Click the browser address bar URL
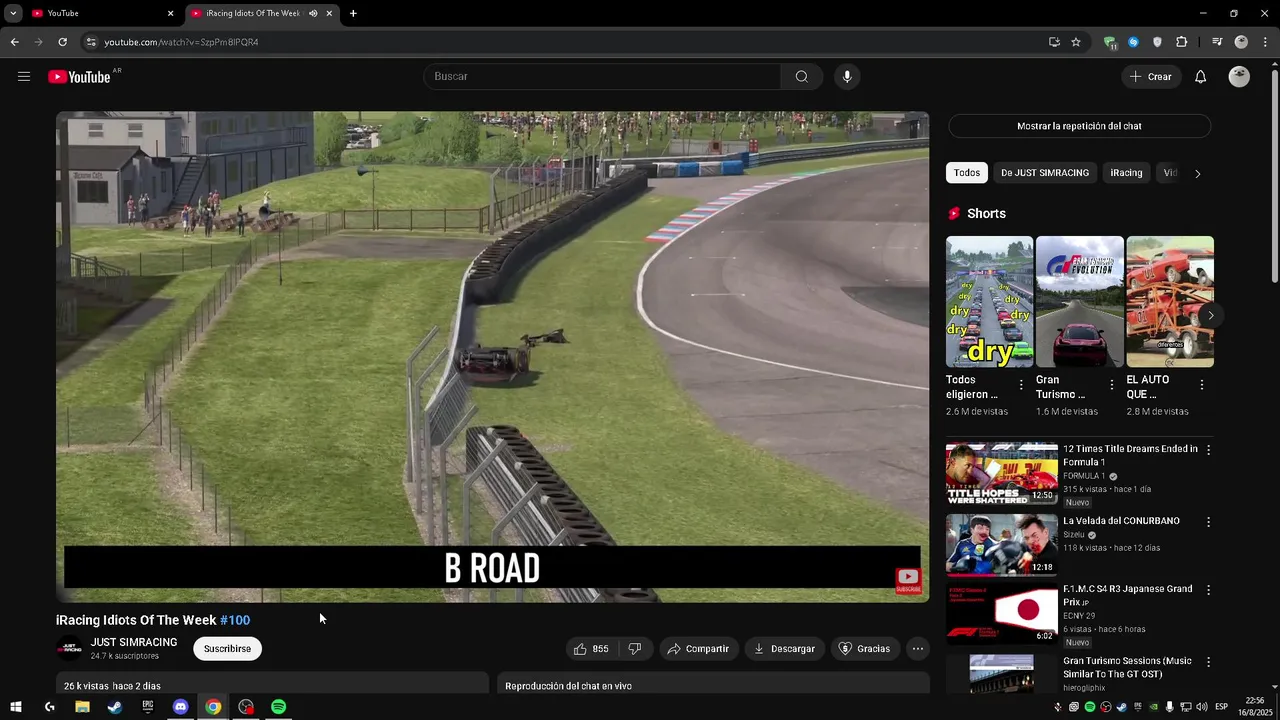This screenshot has height=720, width=1280. pyautogui.click(x=181, y=42)
